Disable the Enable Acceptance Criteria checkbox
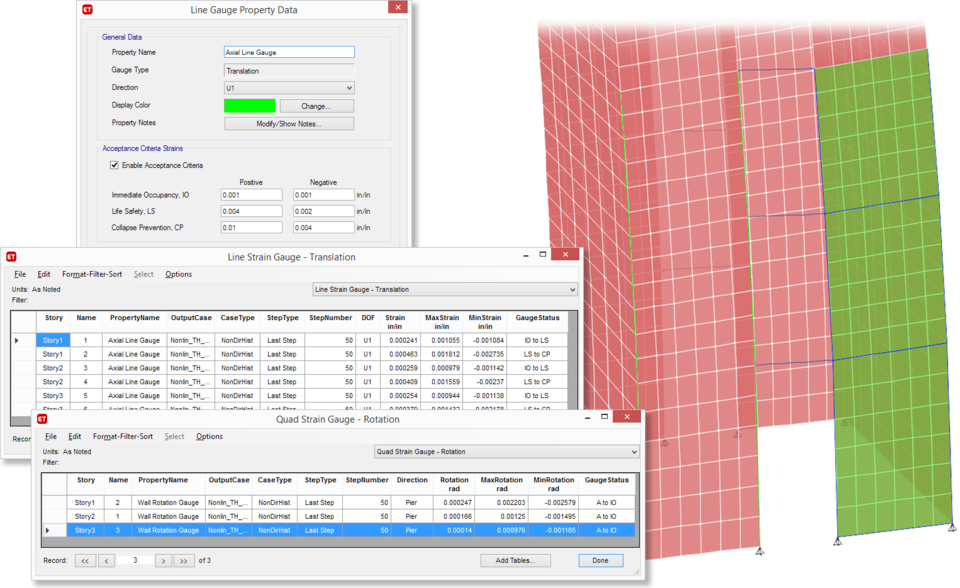 click(115, 165)
